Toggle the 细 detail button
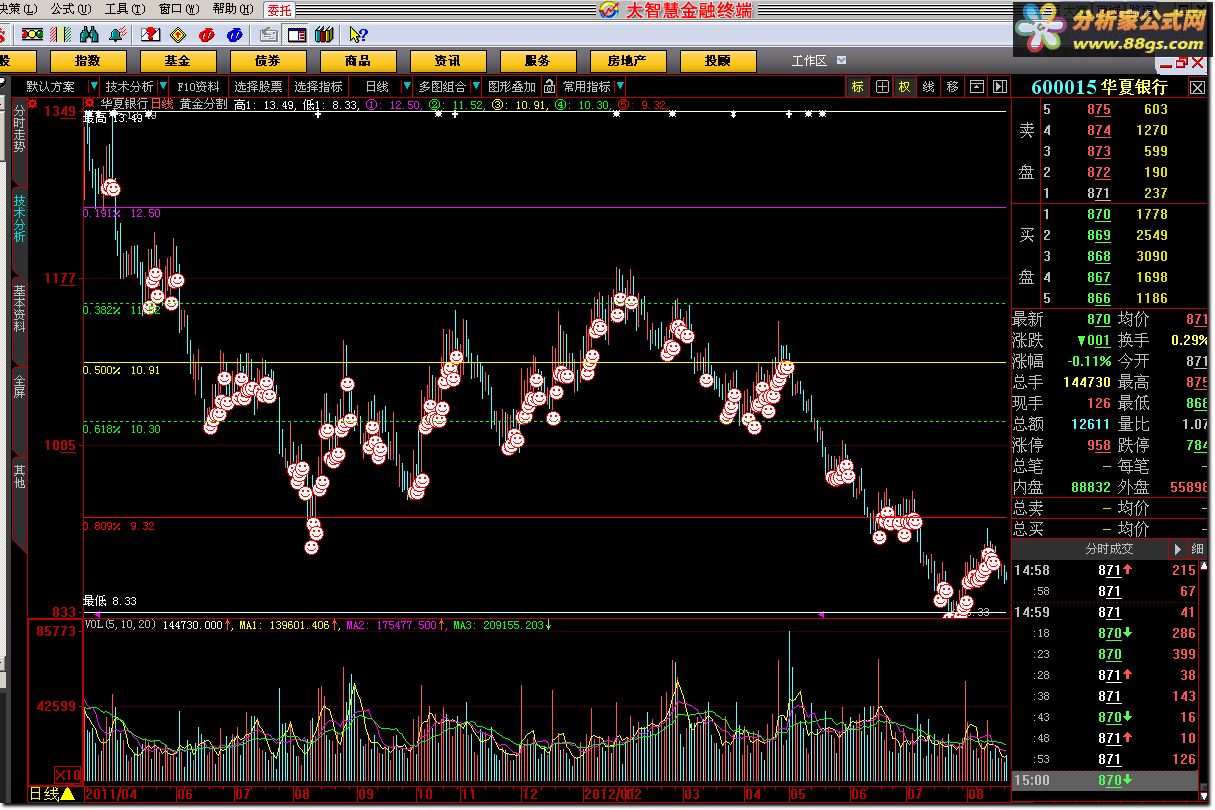The width and height of the screenshot is (1215, 810). 1197,549
